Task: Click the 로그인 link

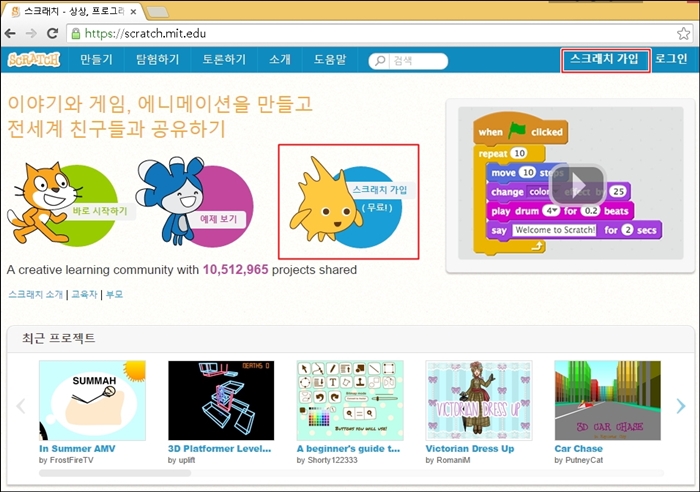Action: (x=671, y=59)
